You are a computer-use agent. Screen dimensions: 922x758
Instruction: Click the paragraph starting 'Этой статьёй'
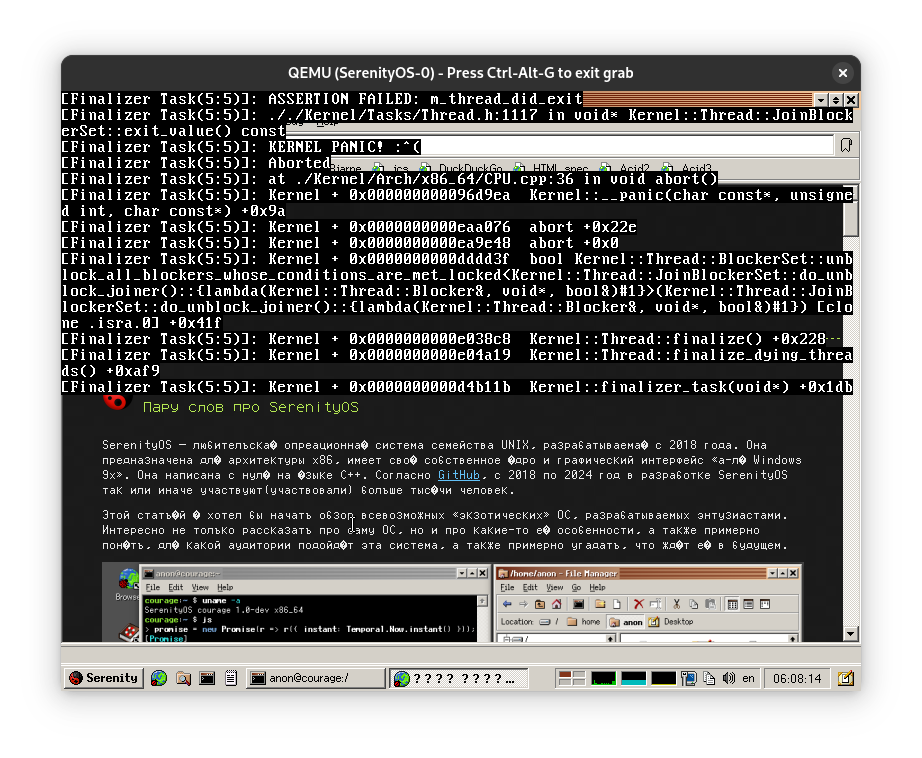tap(445, 530)
